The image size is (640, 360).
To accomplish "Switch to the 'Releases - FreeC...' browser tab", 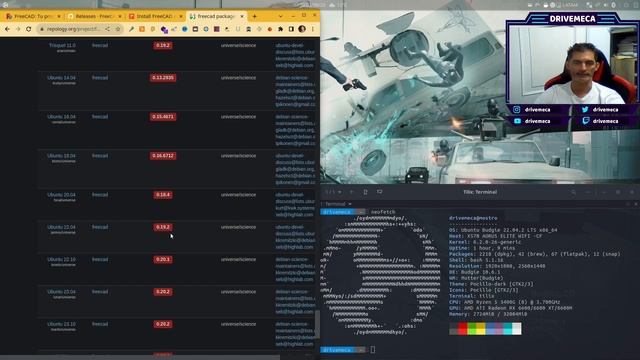I will [x=94, y=16].
